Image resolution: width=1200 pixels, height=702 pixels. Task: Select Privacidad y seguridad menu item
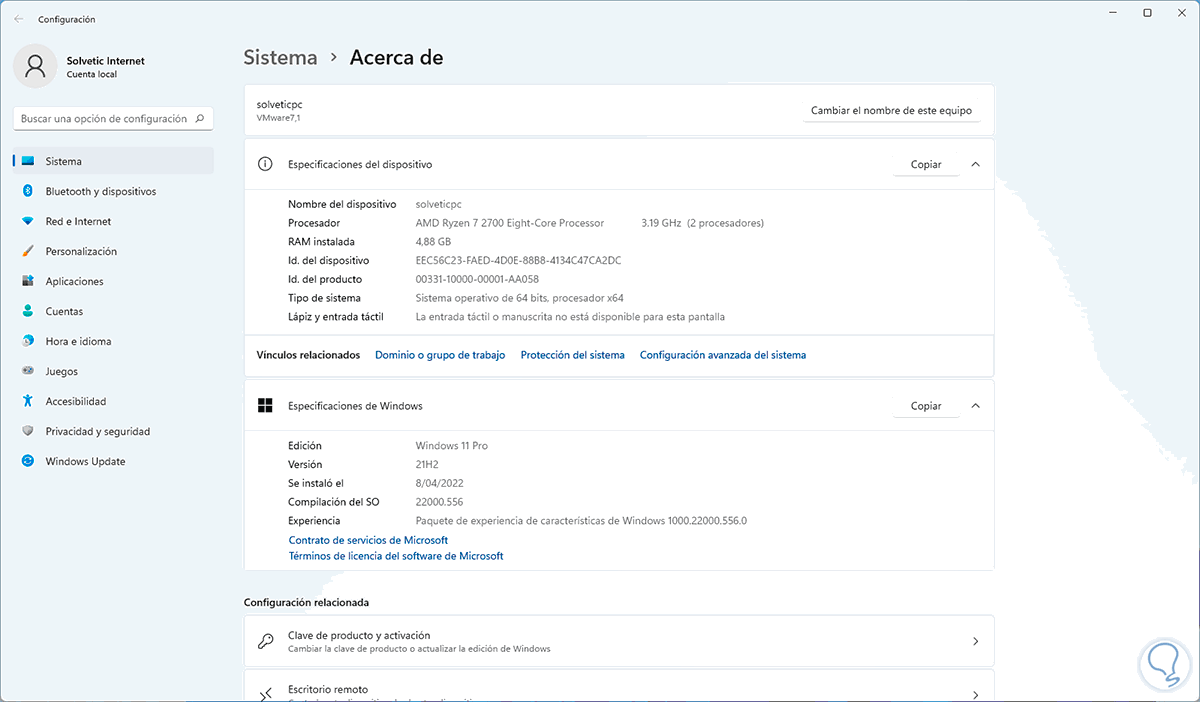click(x=97, y=431)
